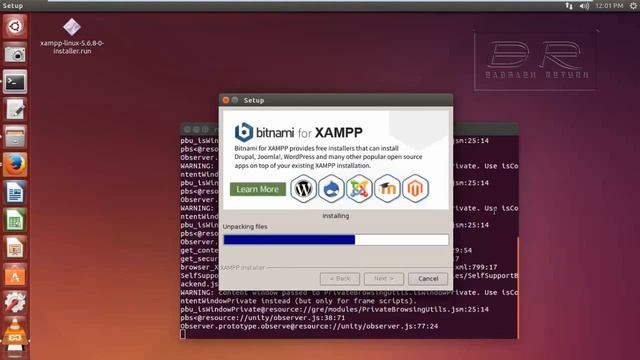Click the Joomla icon in Bitnami banner

[x=359, y=189]
